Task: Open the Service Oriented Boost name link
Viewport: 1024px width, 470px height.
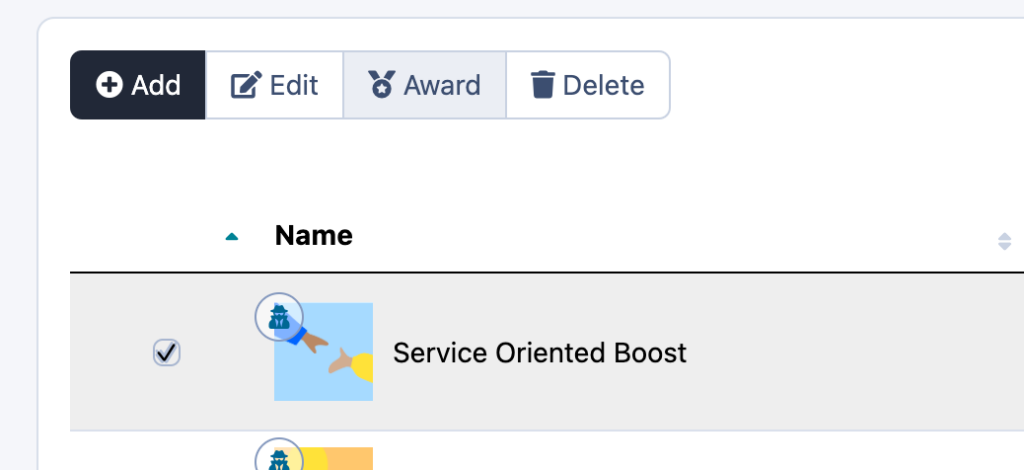Action: [539, 353]
